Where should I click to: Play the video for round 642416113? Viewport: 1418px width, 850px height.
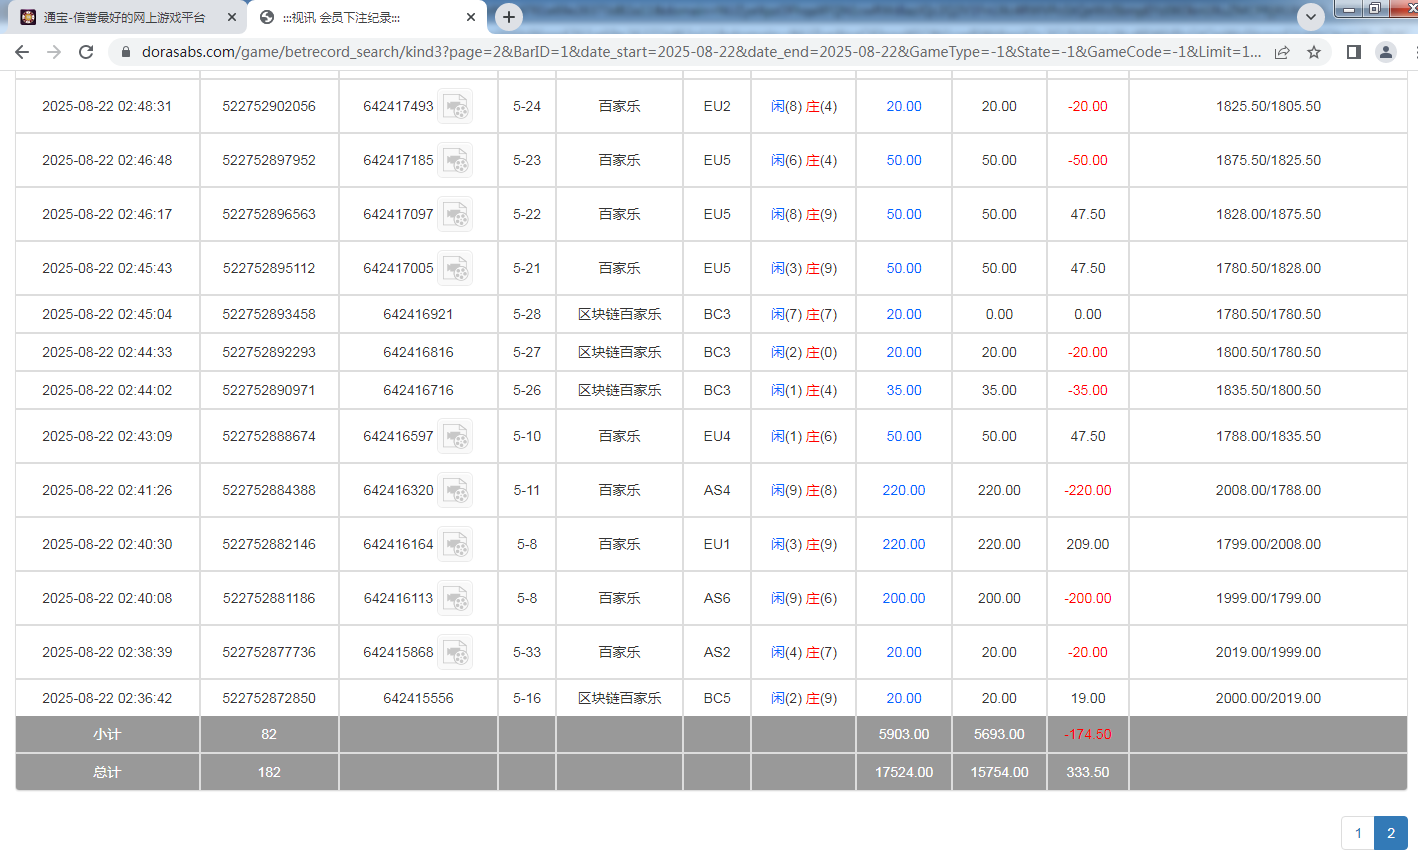tap(456, 598)
